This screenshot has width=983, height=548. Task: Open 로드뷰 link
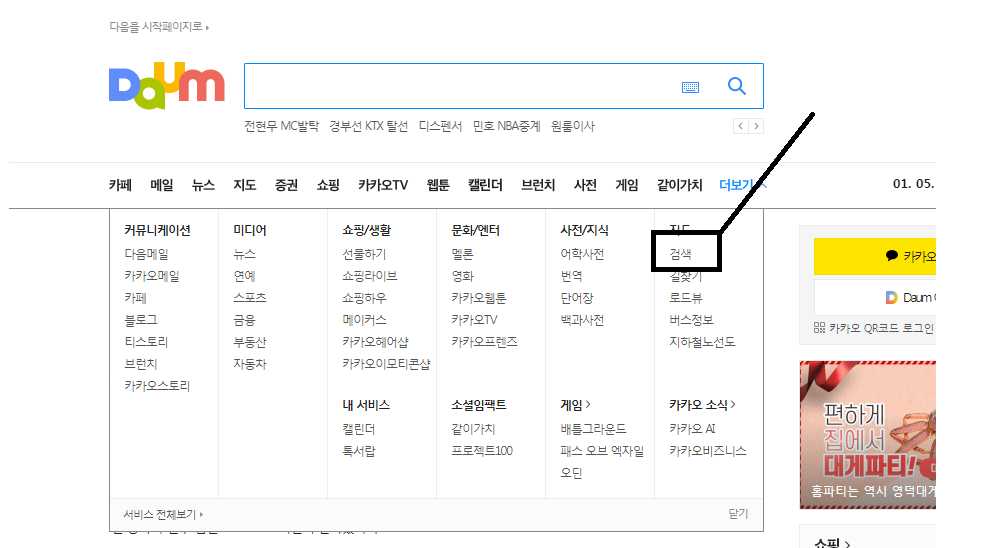pyautogui.click(x=686, y=298)
